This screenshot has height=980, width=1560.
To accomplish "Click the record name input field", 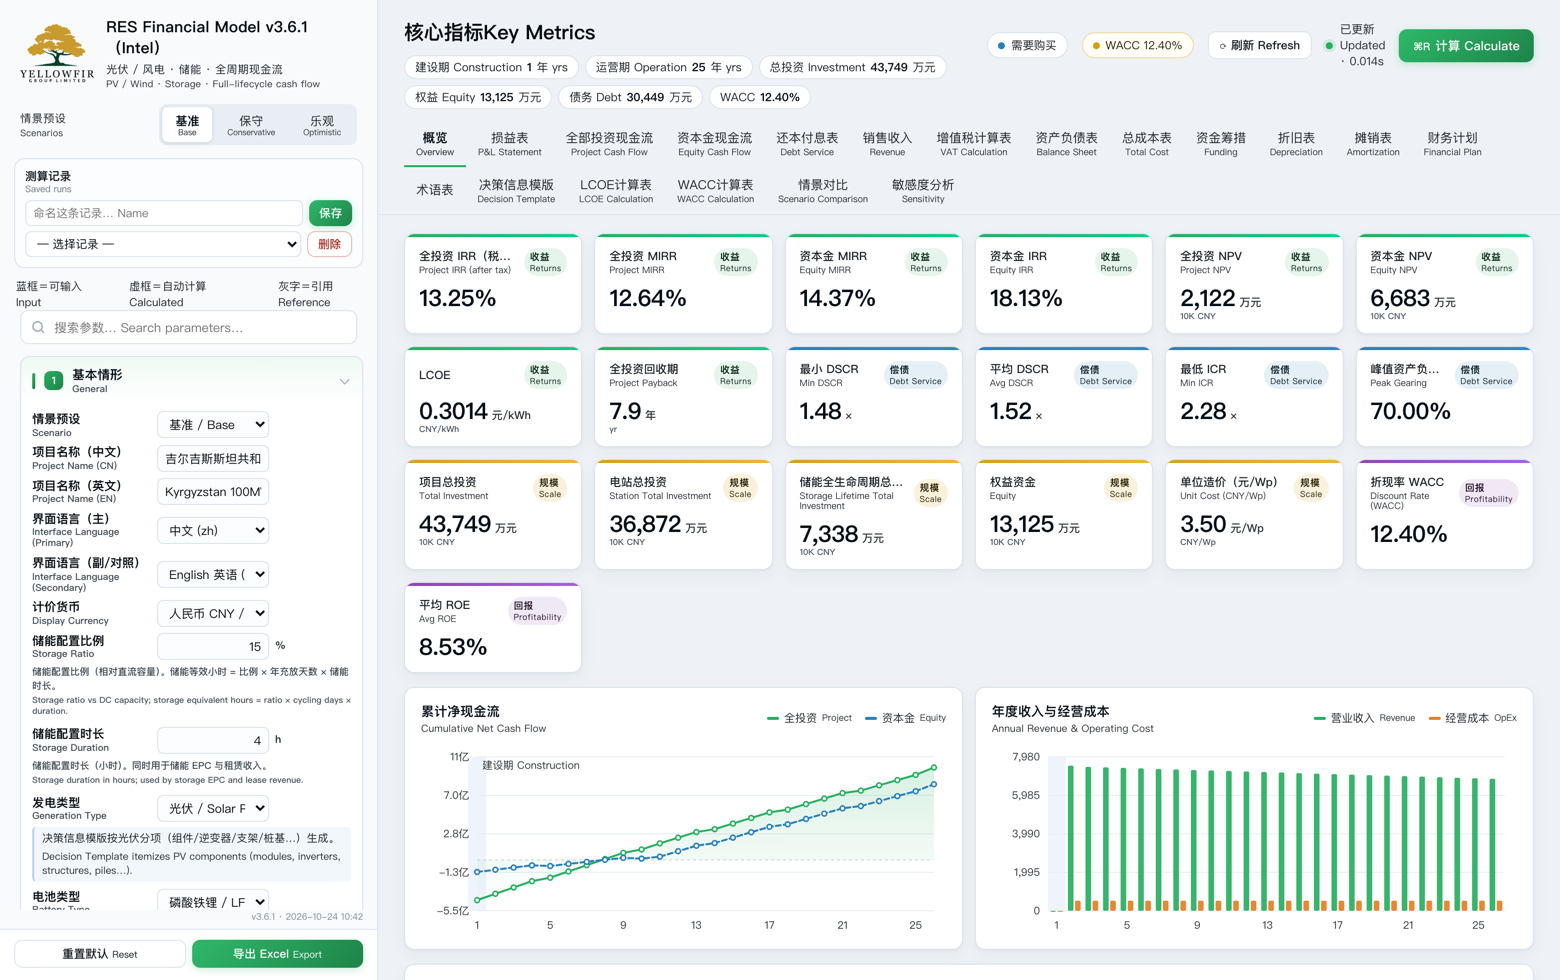I will pos(164,213).
